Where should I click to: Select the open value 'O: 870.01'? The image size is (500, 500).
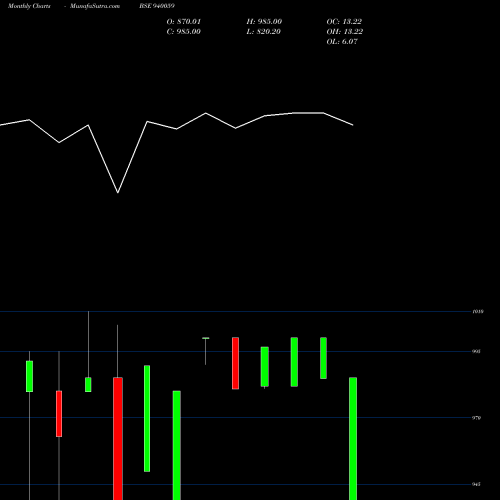coord(184,22)
